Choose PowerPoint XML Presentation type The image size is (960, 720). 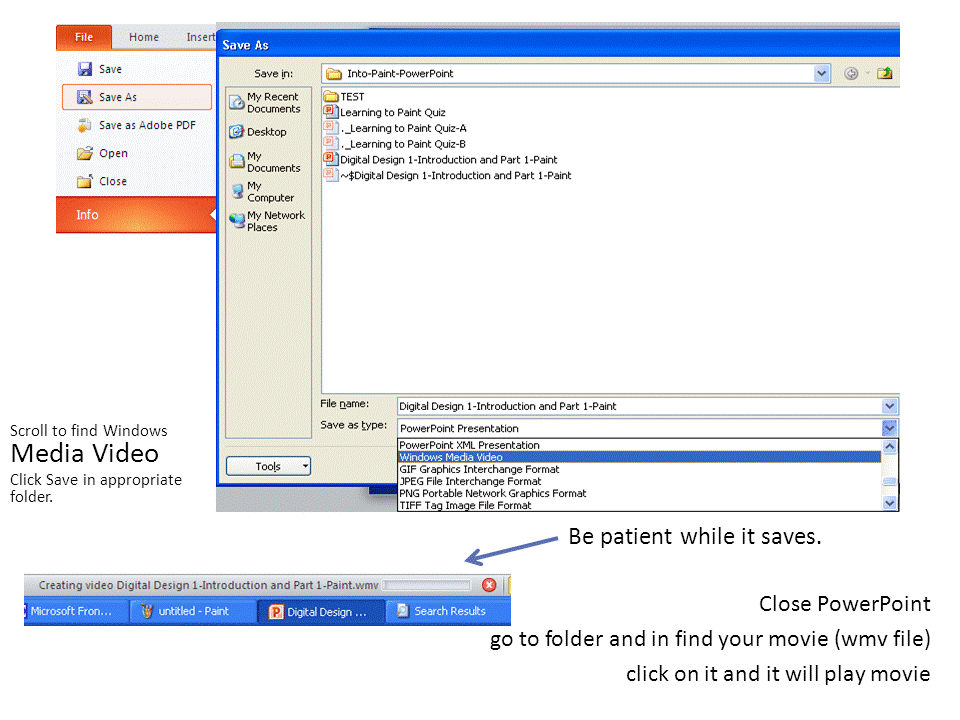pyautogui.click(x=639, y=445)
